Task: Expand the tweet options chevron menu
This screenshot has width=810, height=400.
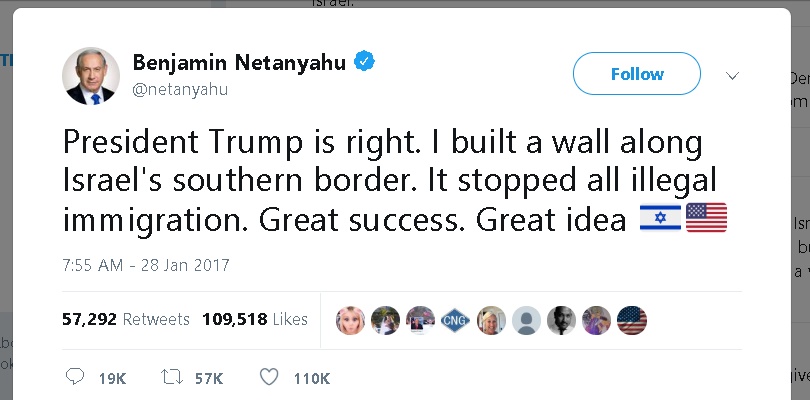Action: click(x=732, y=76)
